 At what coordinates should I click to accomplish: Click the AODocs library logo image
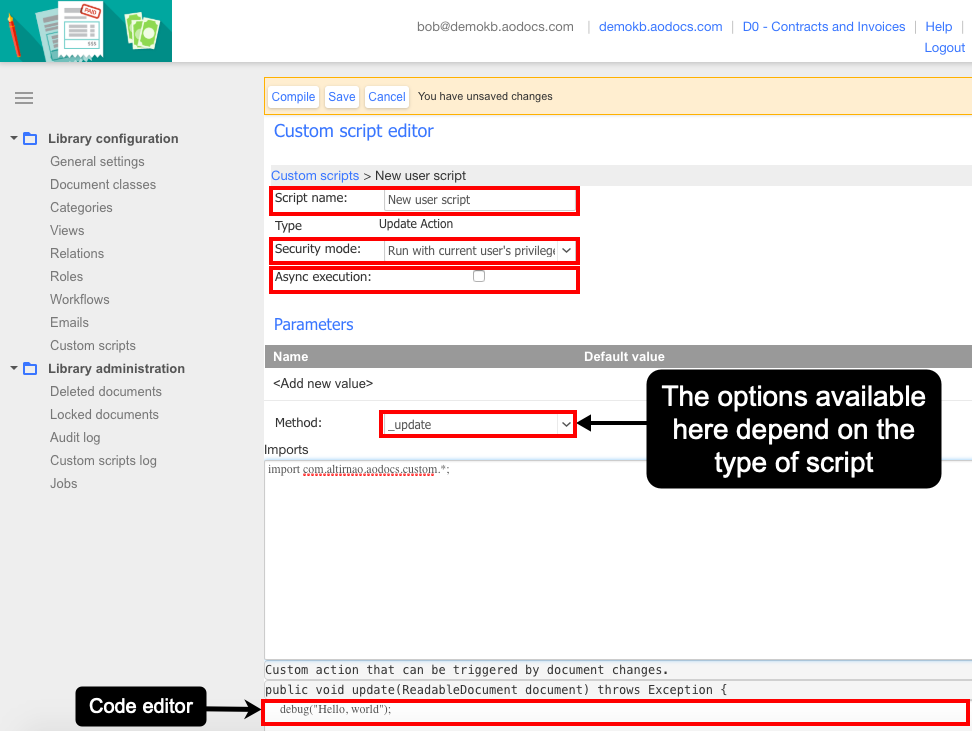coord(86,31)
